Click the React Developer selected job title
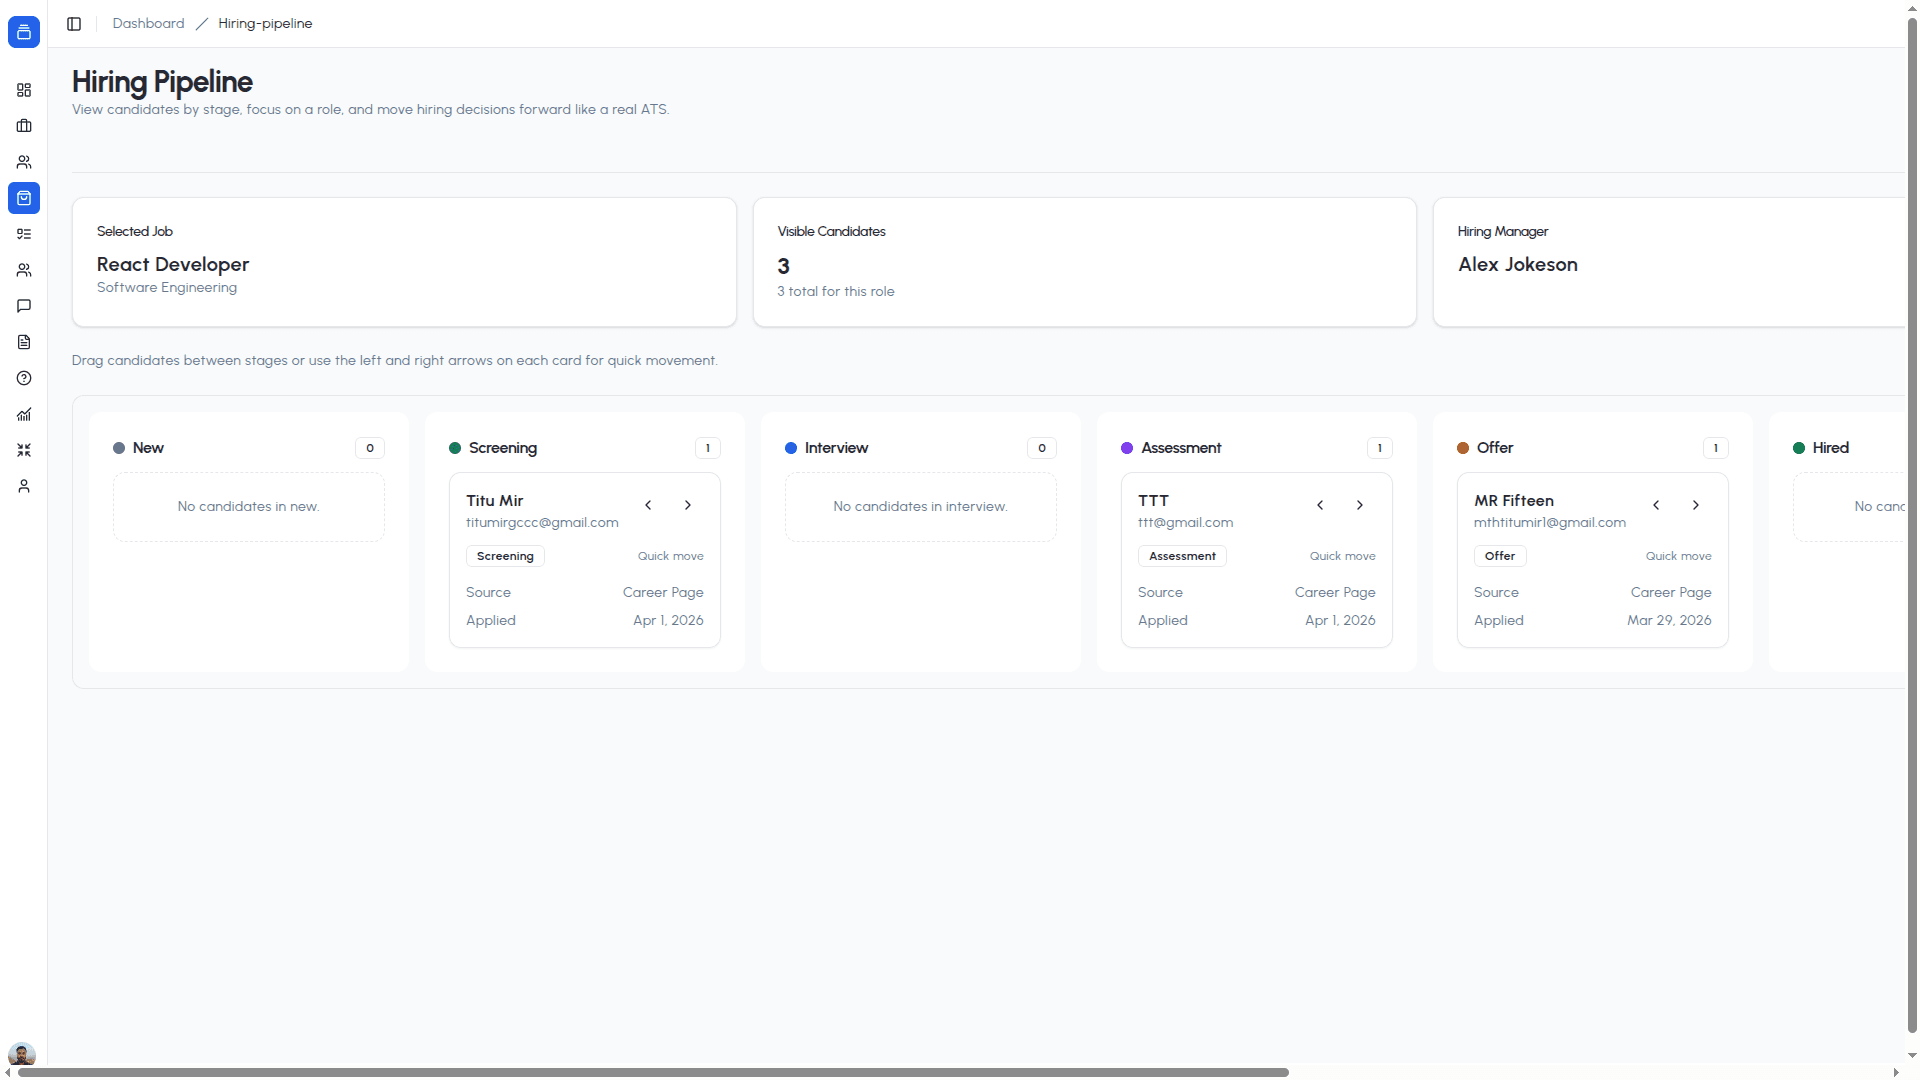This screenshot has height=1080, width=1920. click(173, 265)
